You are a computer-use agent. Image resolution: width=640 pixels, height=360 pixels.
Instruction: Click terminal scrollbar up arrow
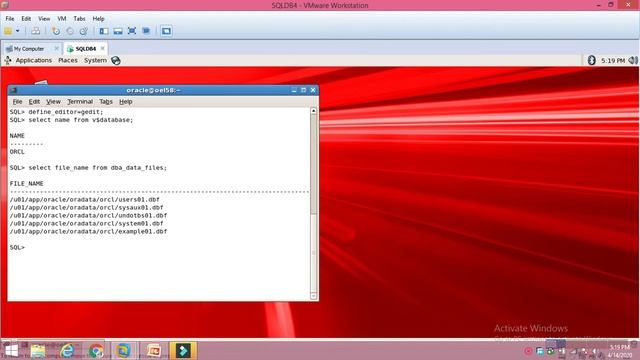(313, 111)
